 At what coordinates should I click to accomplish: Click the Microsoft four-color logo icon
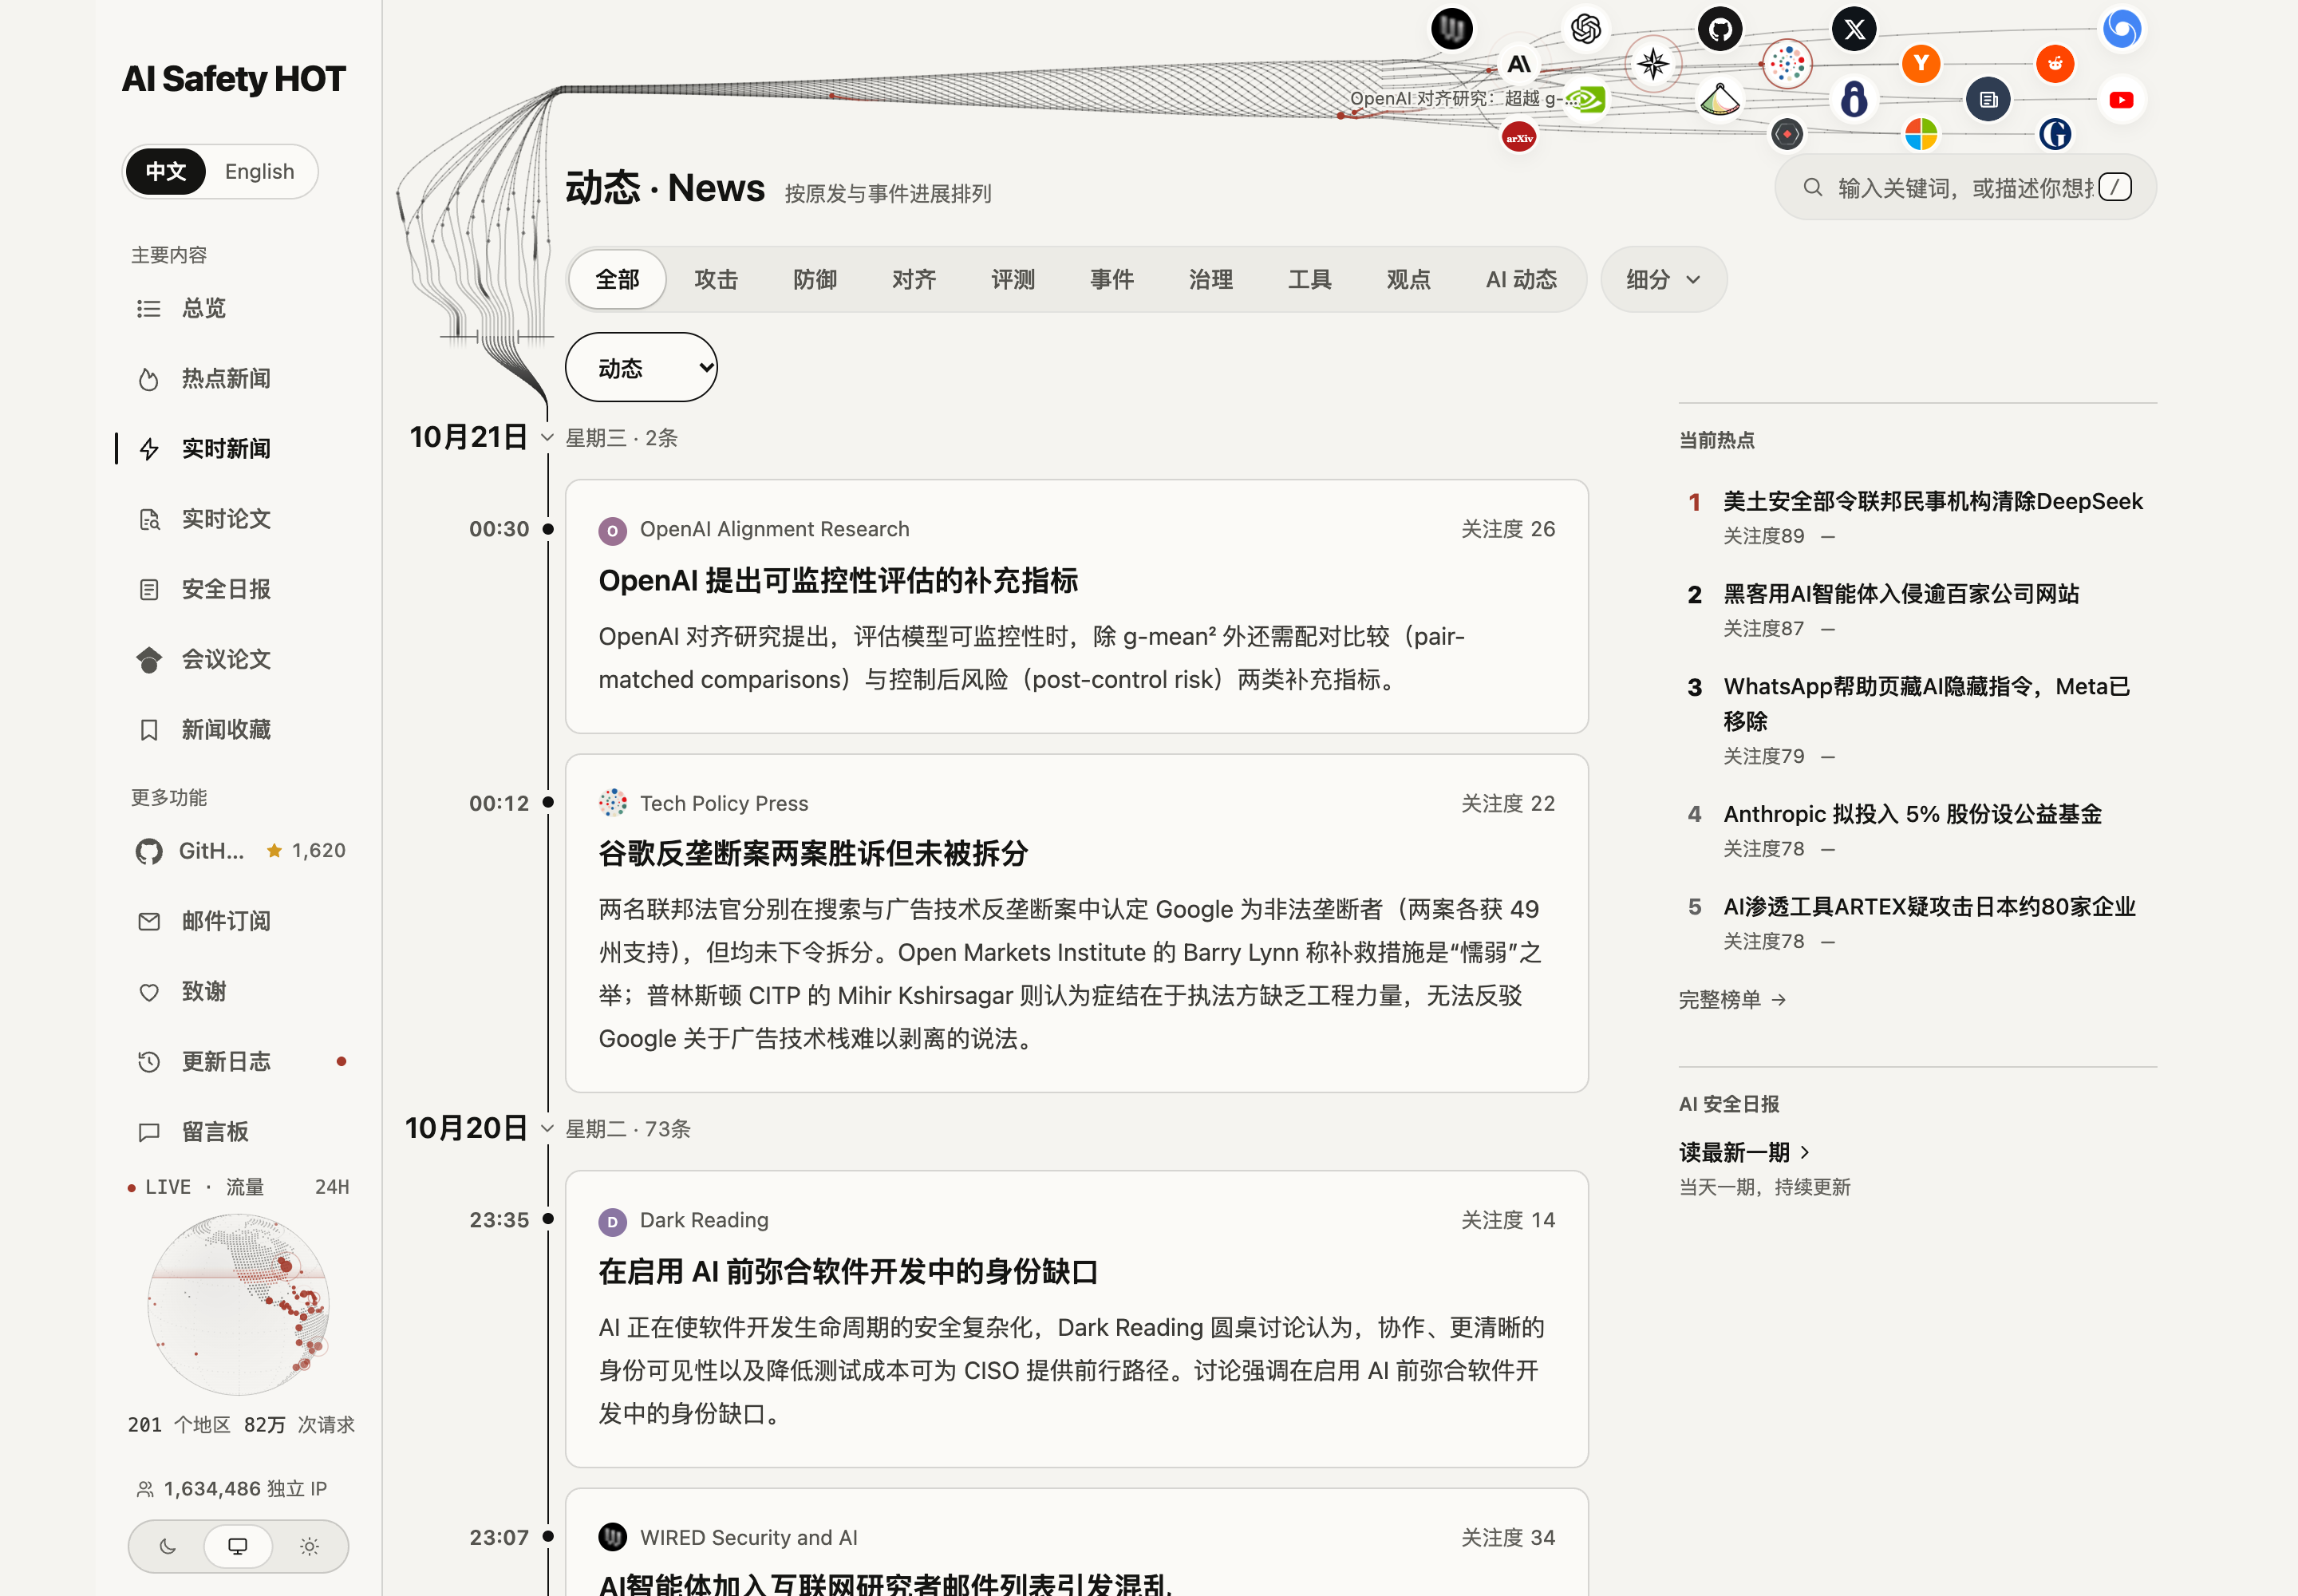[x=1920, y=134]
